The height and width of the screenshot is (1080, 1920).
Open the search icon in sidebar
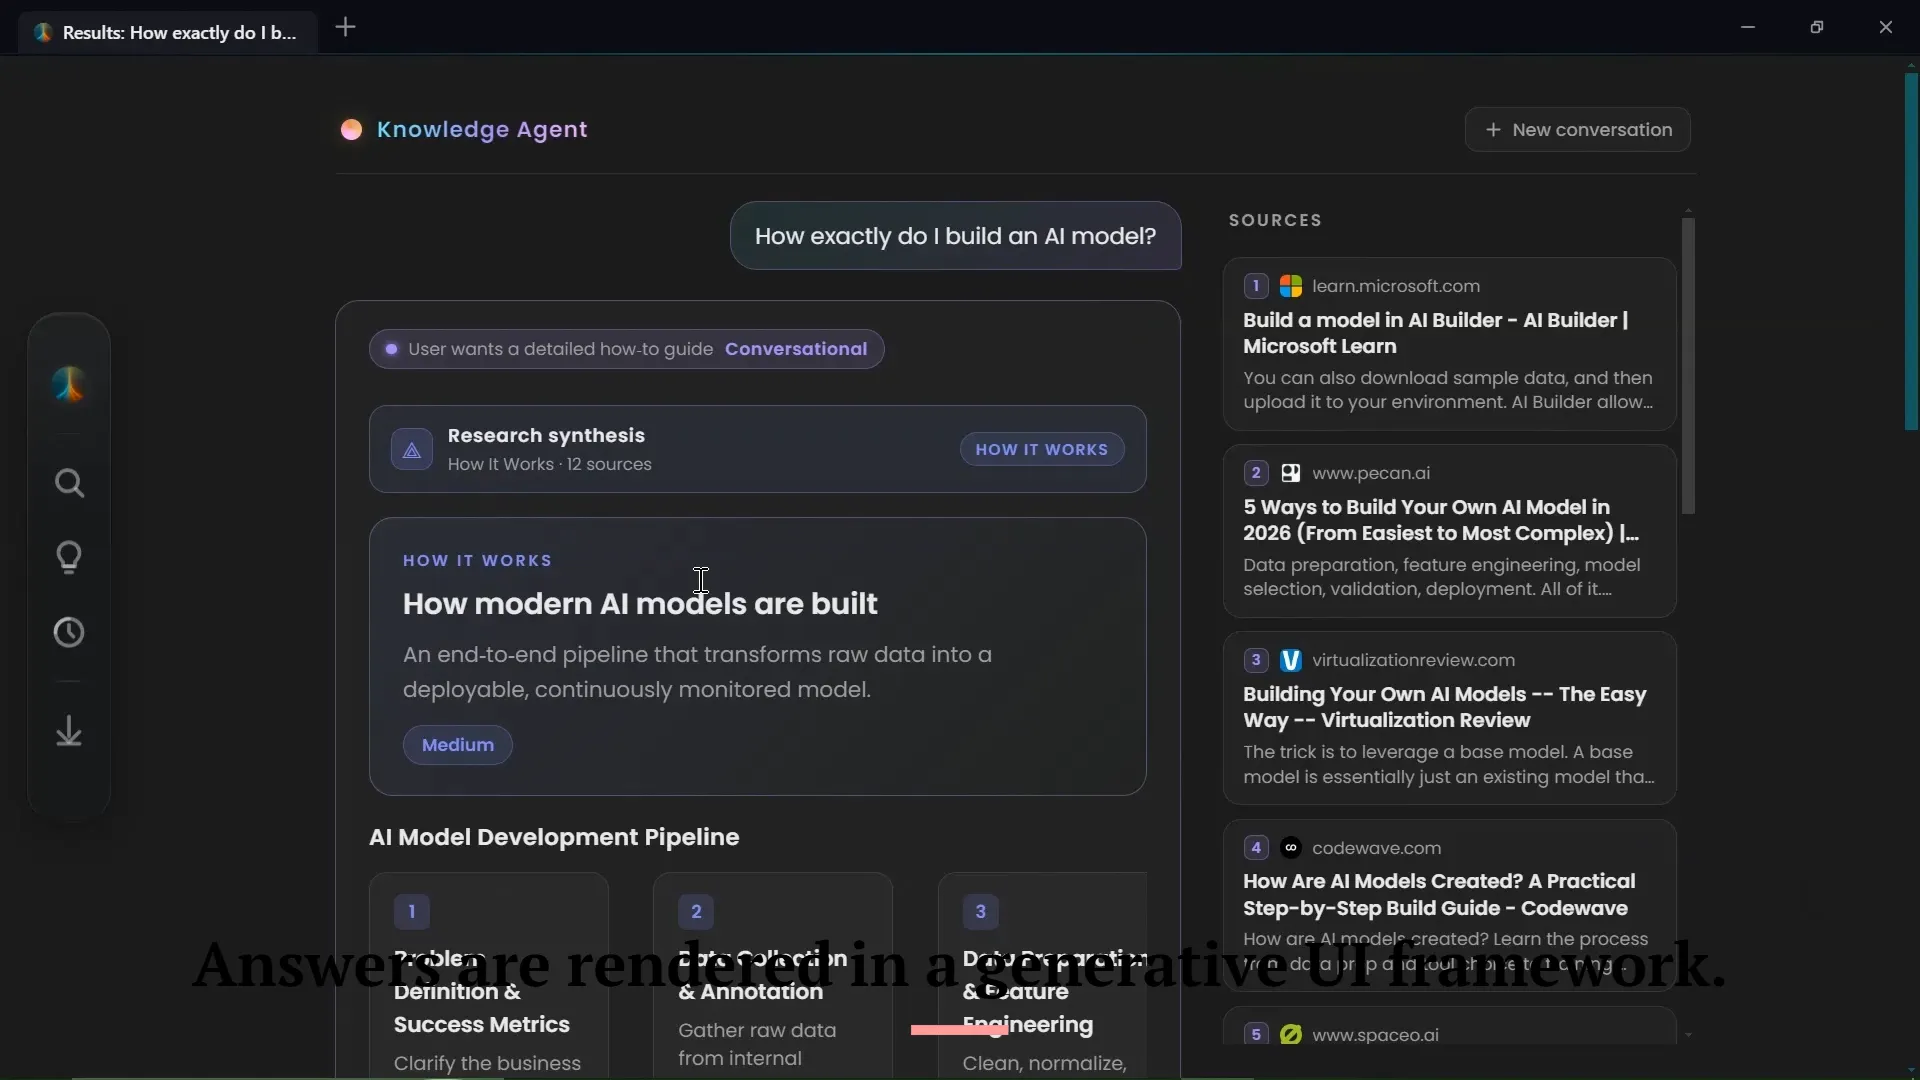click(69, 484)
